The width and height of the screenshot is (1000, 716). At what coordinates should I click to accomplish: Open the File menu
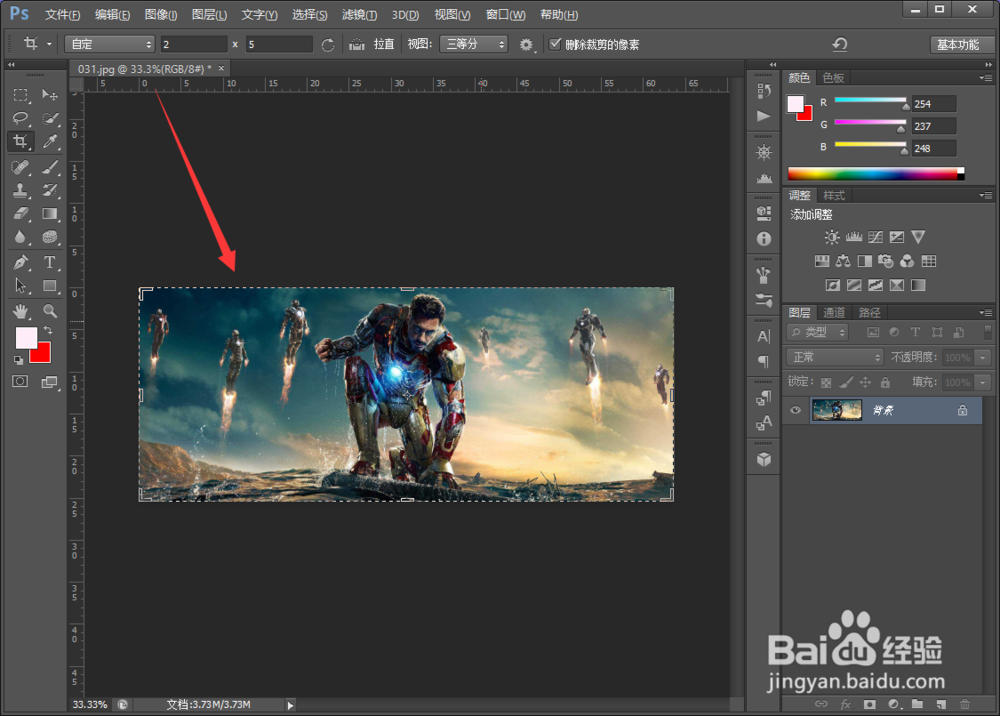click(x=62, y=15)
